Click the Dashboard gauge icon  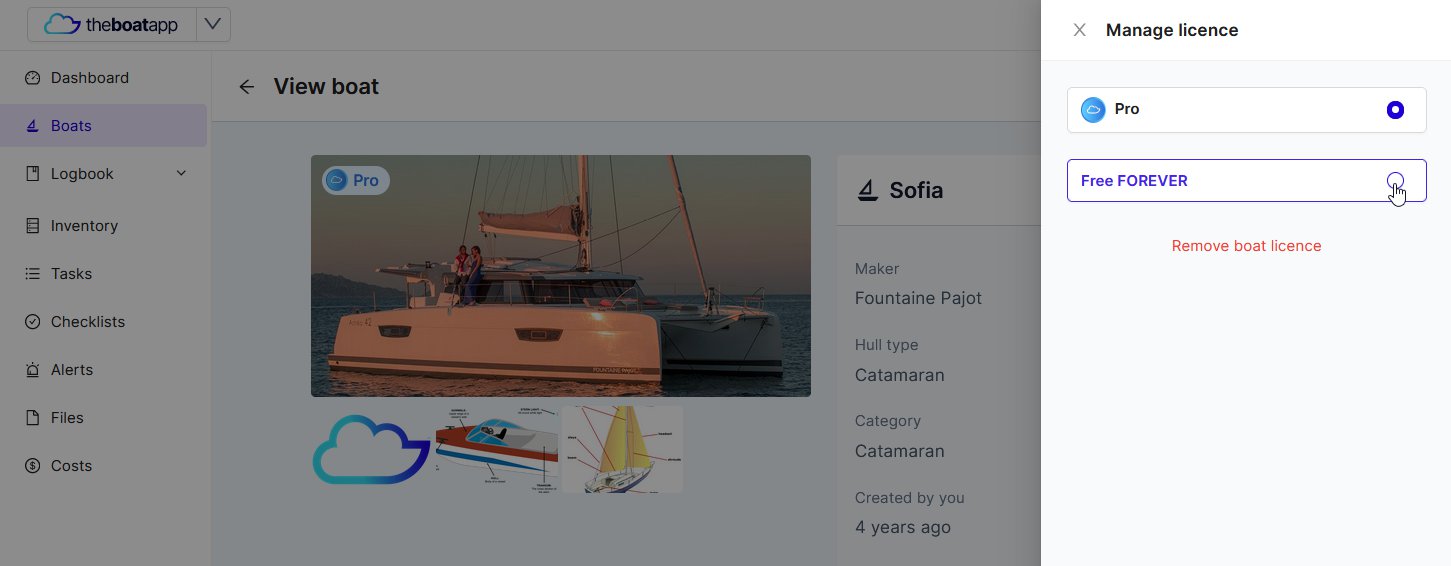(x=32, y=78)
